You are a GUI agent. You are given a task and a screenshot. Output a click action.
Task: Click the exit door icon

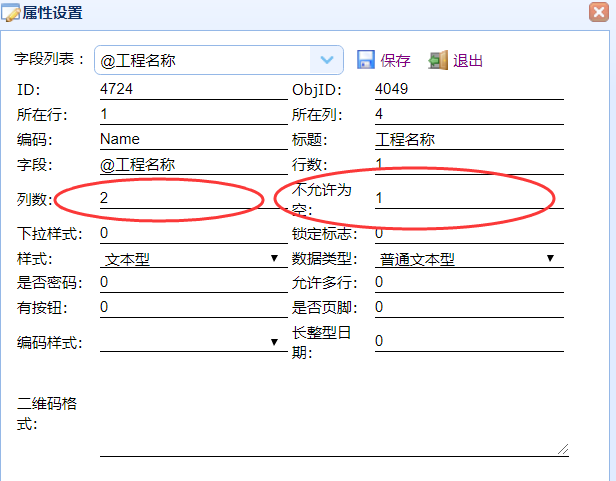click(438, 60)
